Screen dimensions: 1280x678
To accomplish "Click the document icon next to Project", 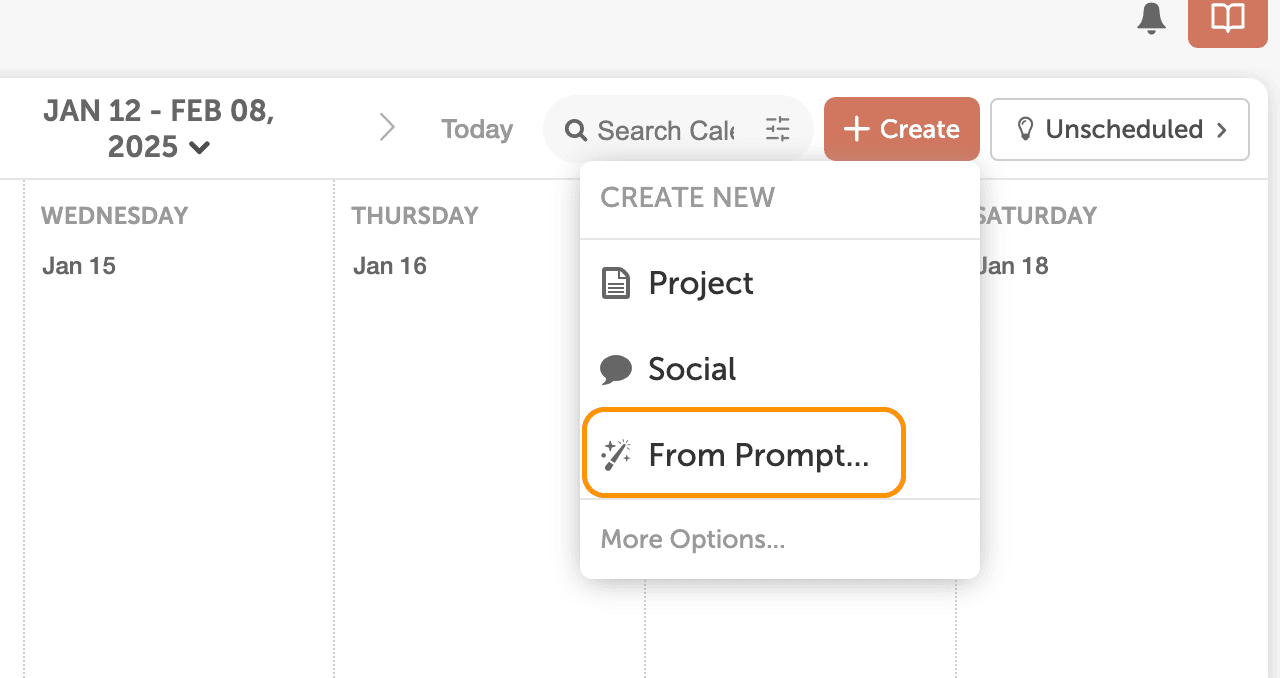I will 617,282.
